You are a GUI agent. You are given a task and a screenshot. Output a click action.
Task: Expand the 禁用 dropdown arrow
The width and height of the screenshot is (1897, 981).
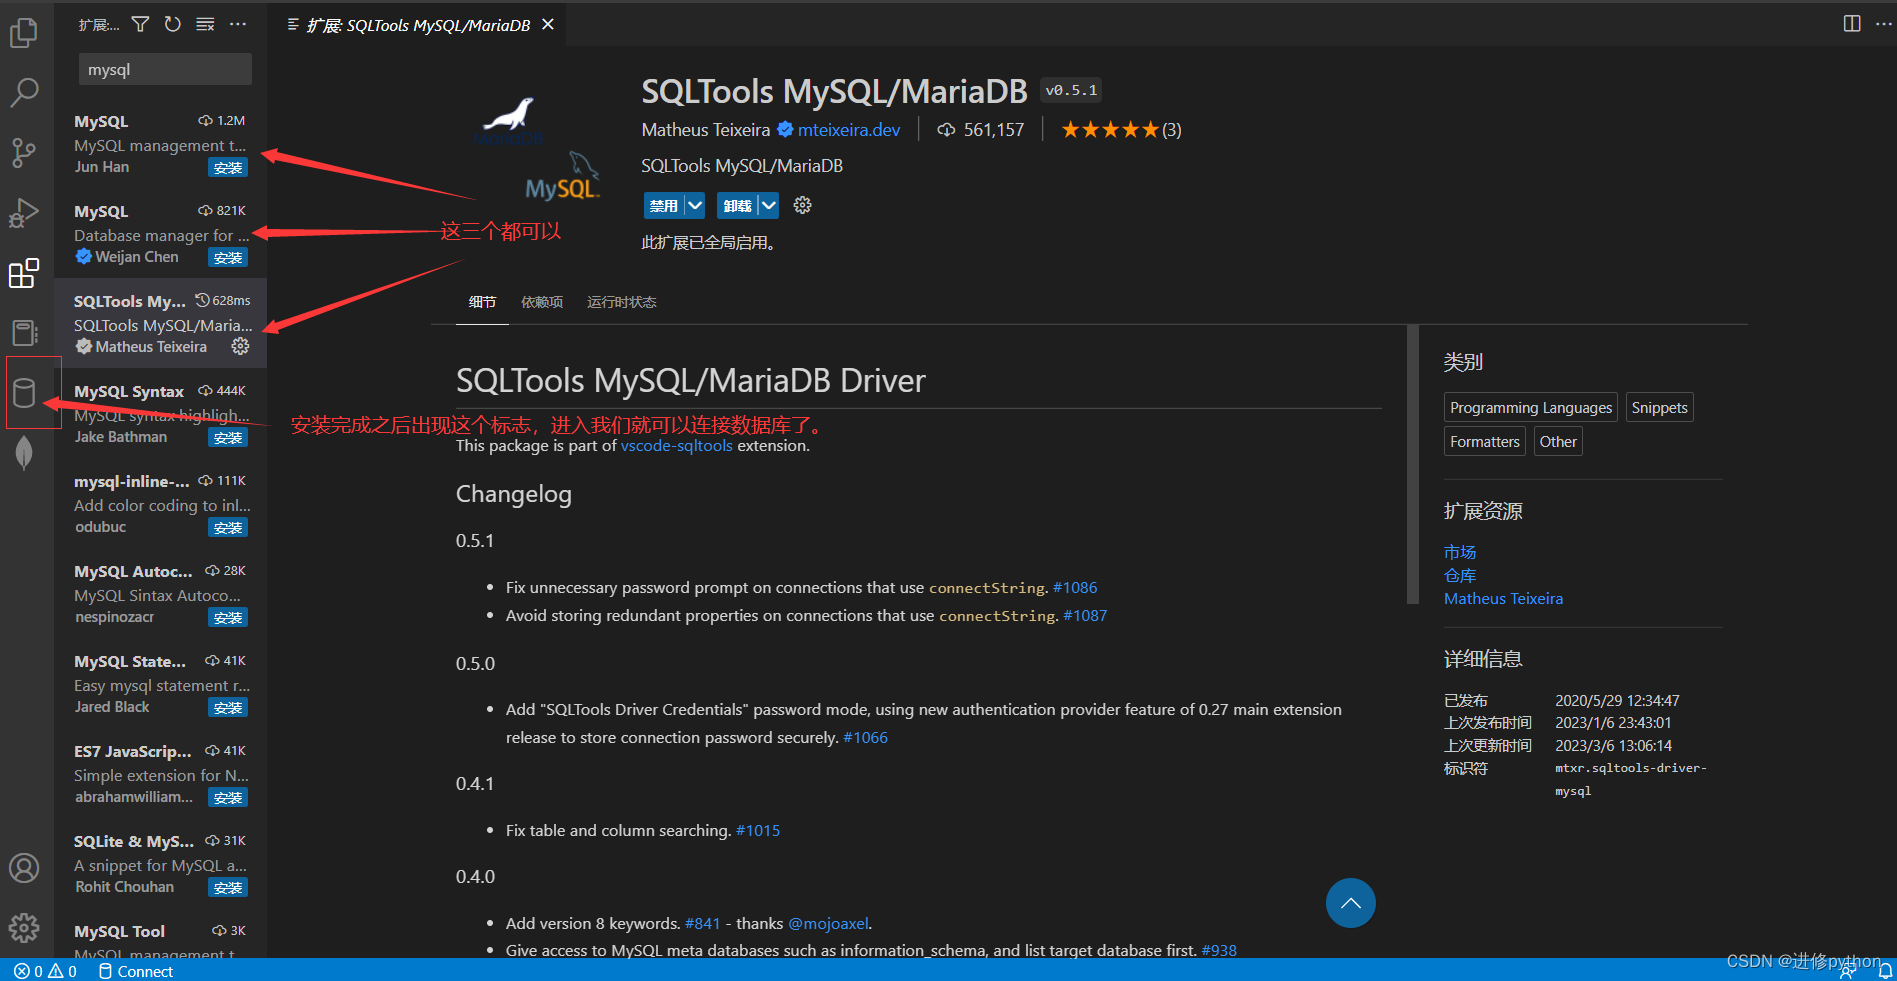coord(695,205)
